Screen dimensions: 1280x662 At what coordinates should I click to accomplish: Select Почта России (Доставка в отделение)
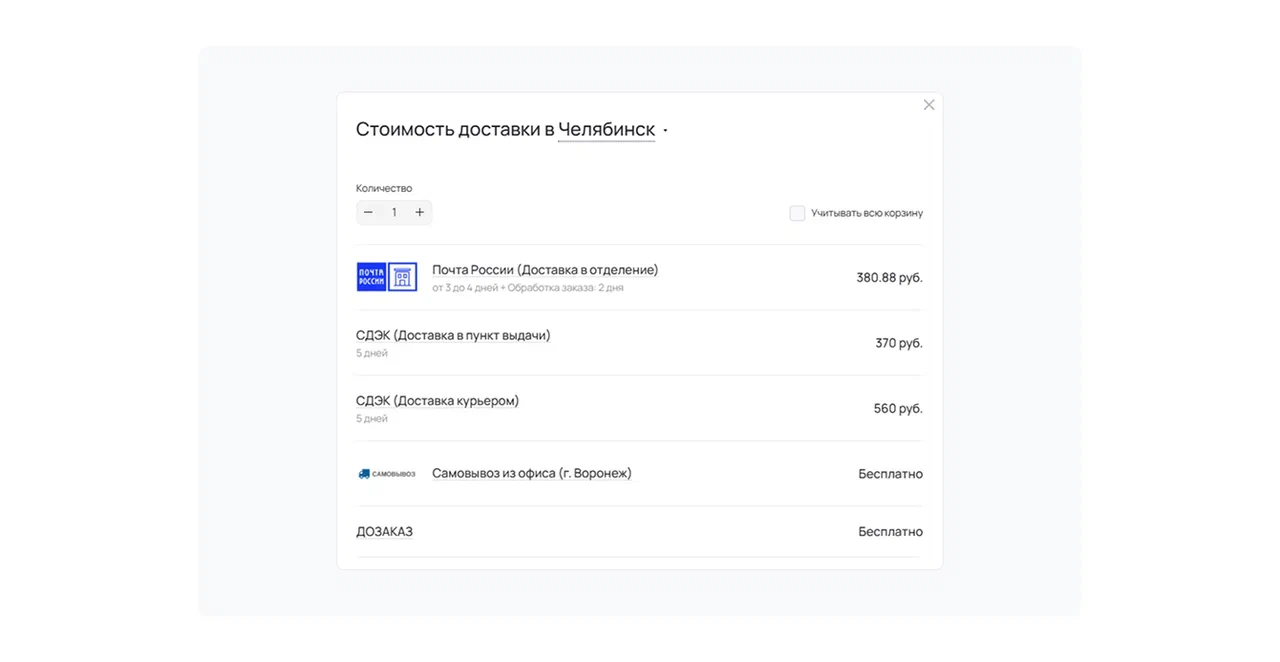pos(545,270)
